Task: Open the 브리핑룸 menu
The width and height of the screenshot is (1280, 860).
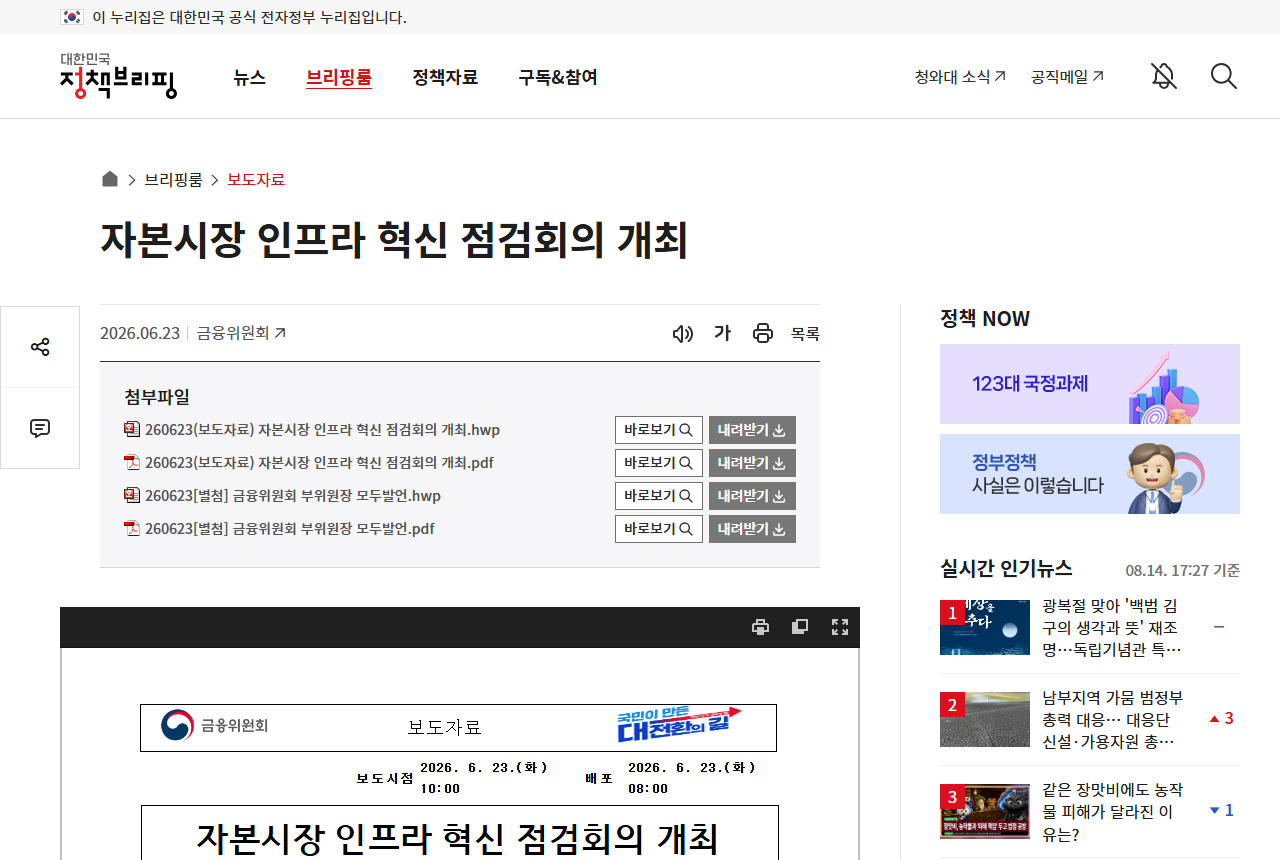Action: tap(339, 77)
